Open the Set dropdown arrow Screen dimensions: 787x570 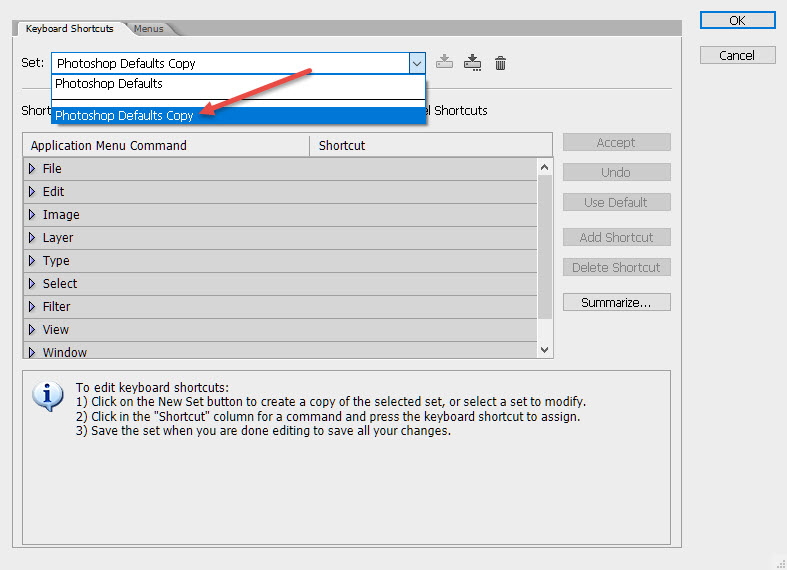(417, 63)
